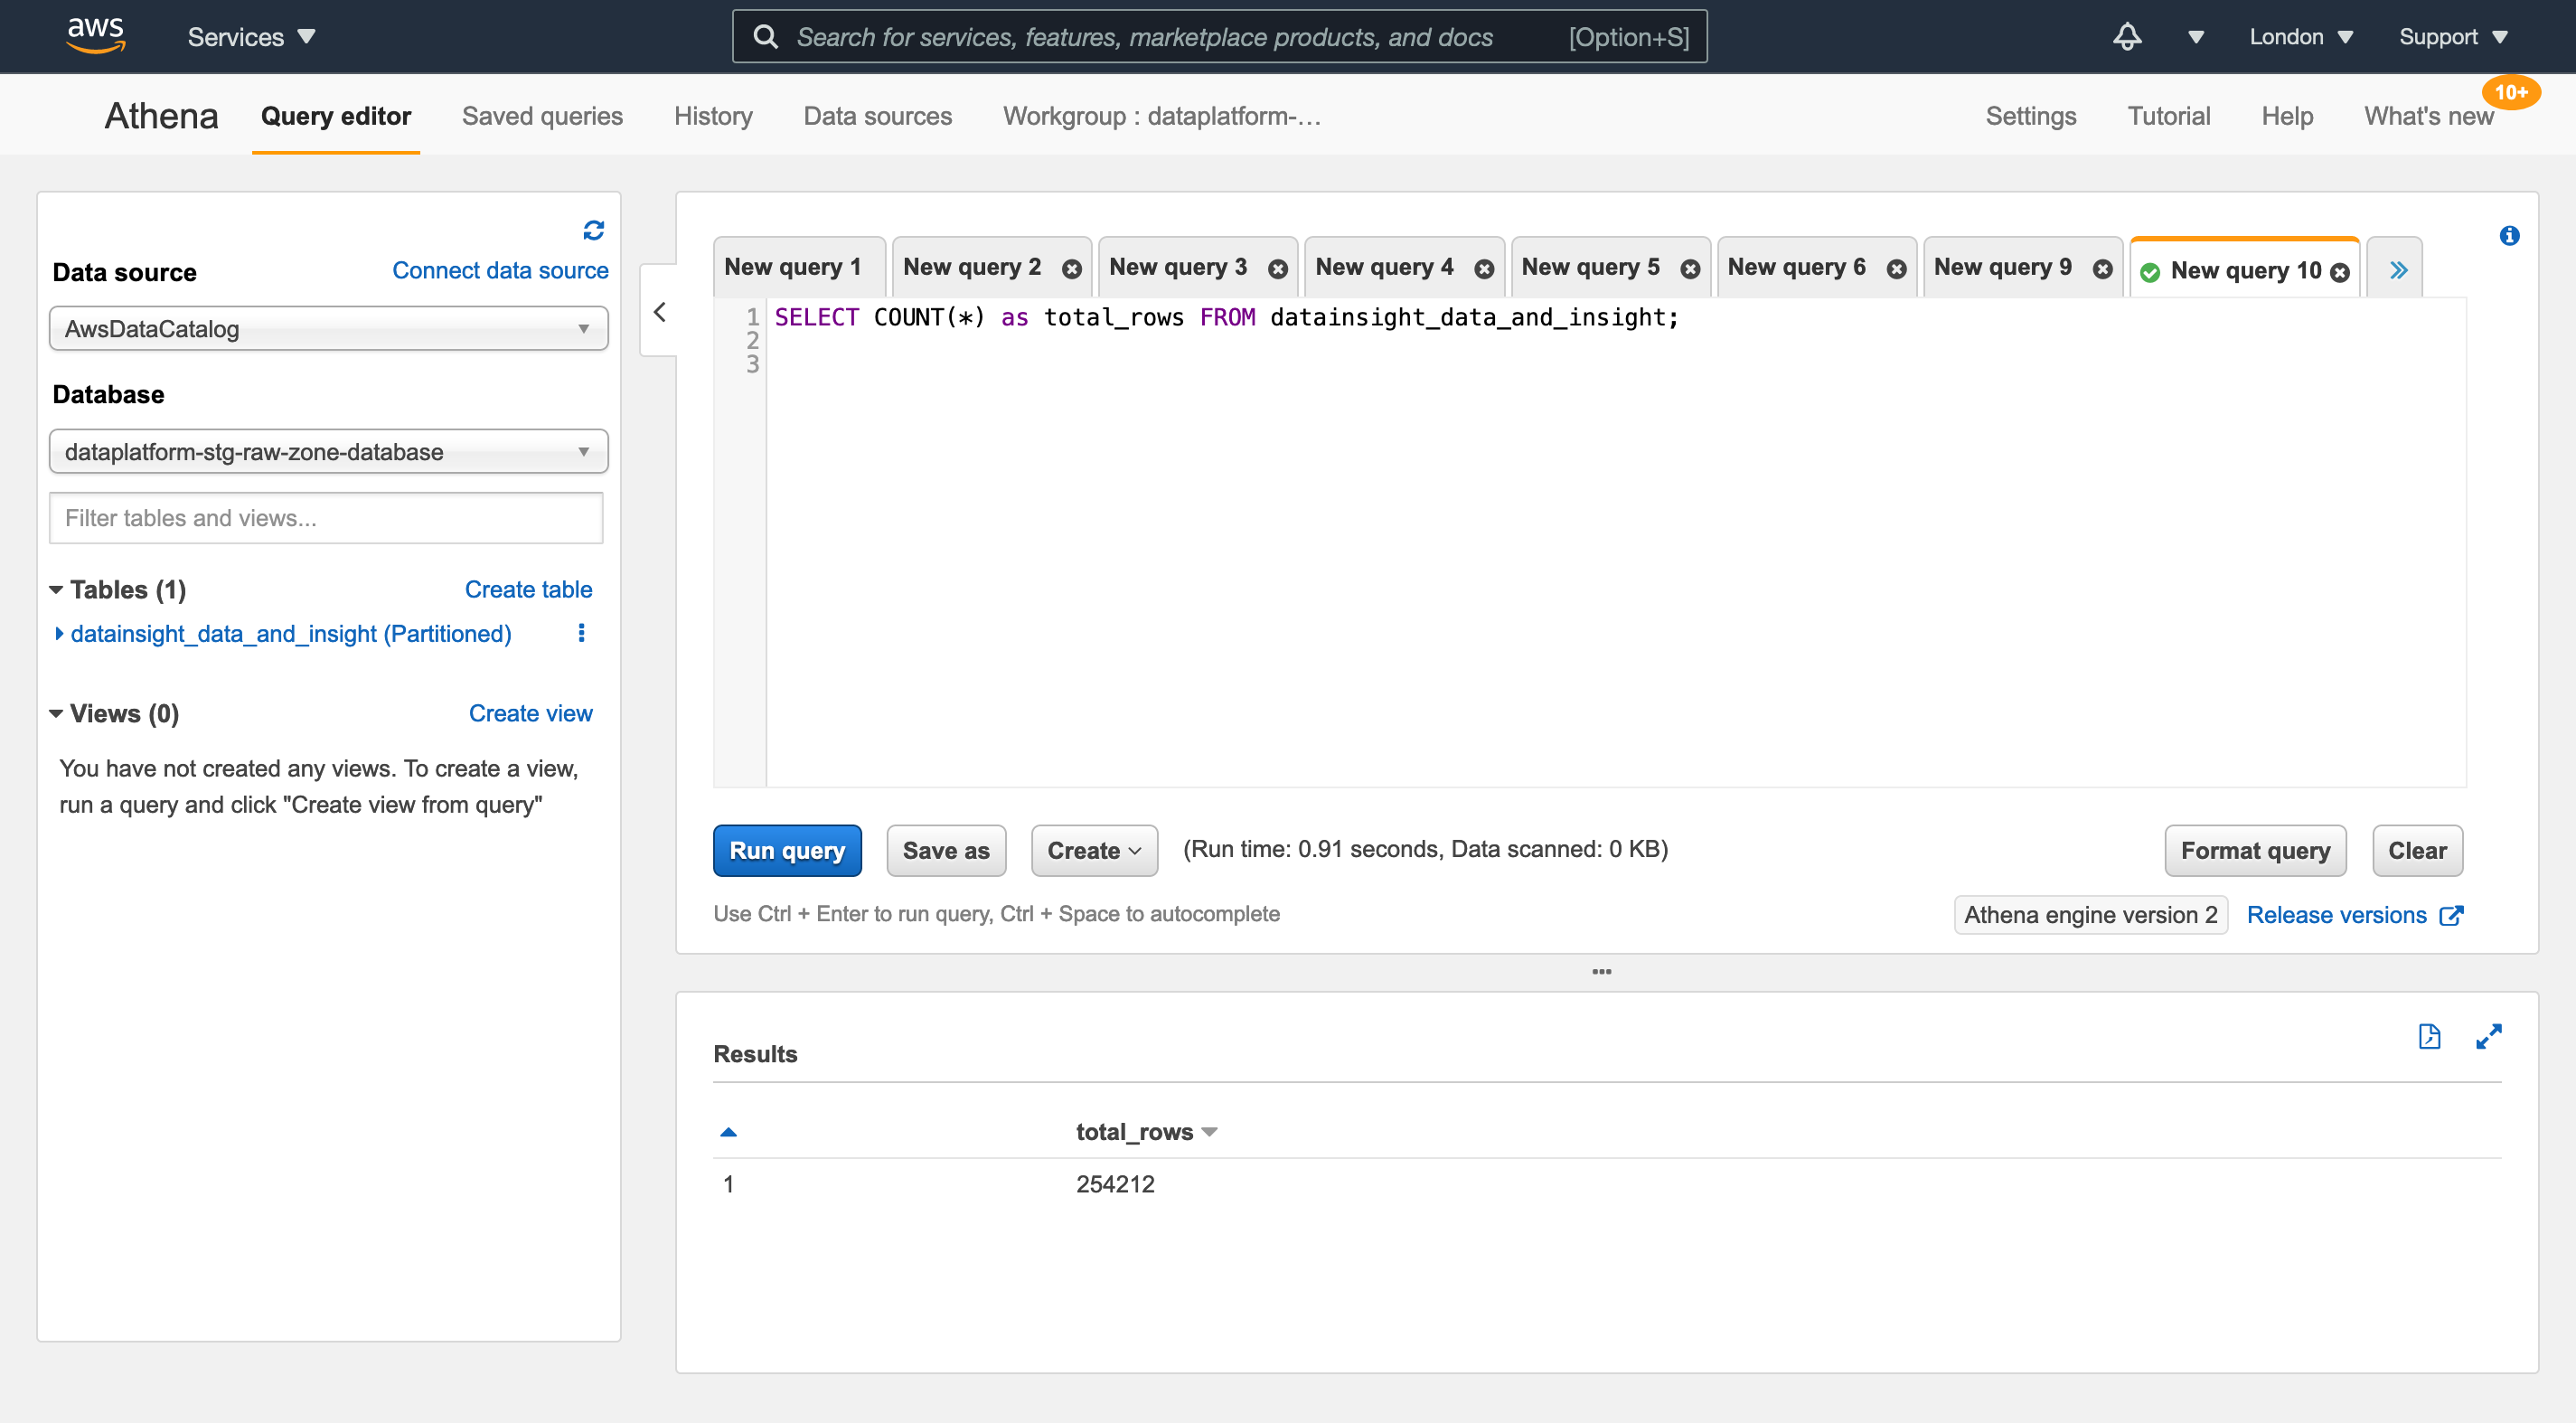Image resolution: width=2576 pixels, height=1423 pixels.
Task: Open the Database selection dropdown
Action: point(328,452)
